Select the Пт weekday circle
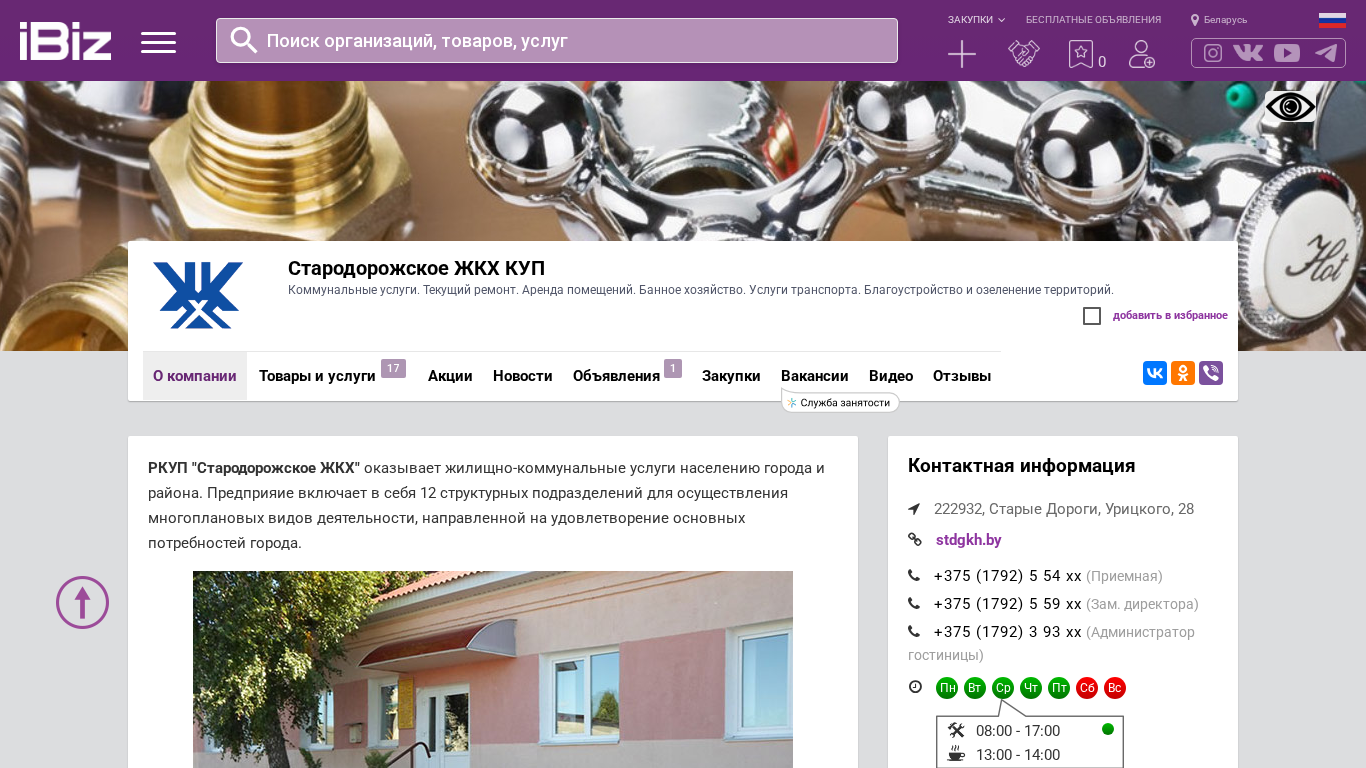This screenshot has height=768, width=1366. click(x=1059, y=688)
